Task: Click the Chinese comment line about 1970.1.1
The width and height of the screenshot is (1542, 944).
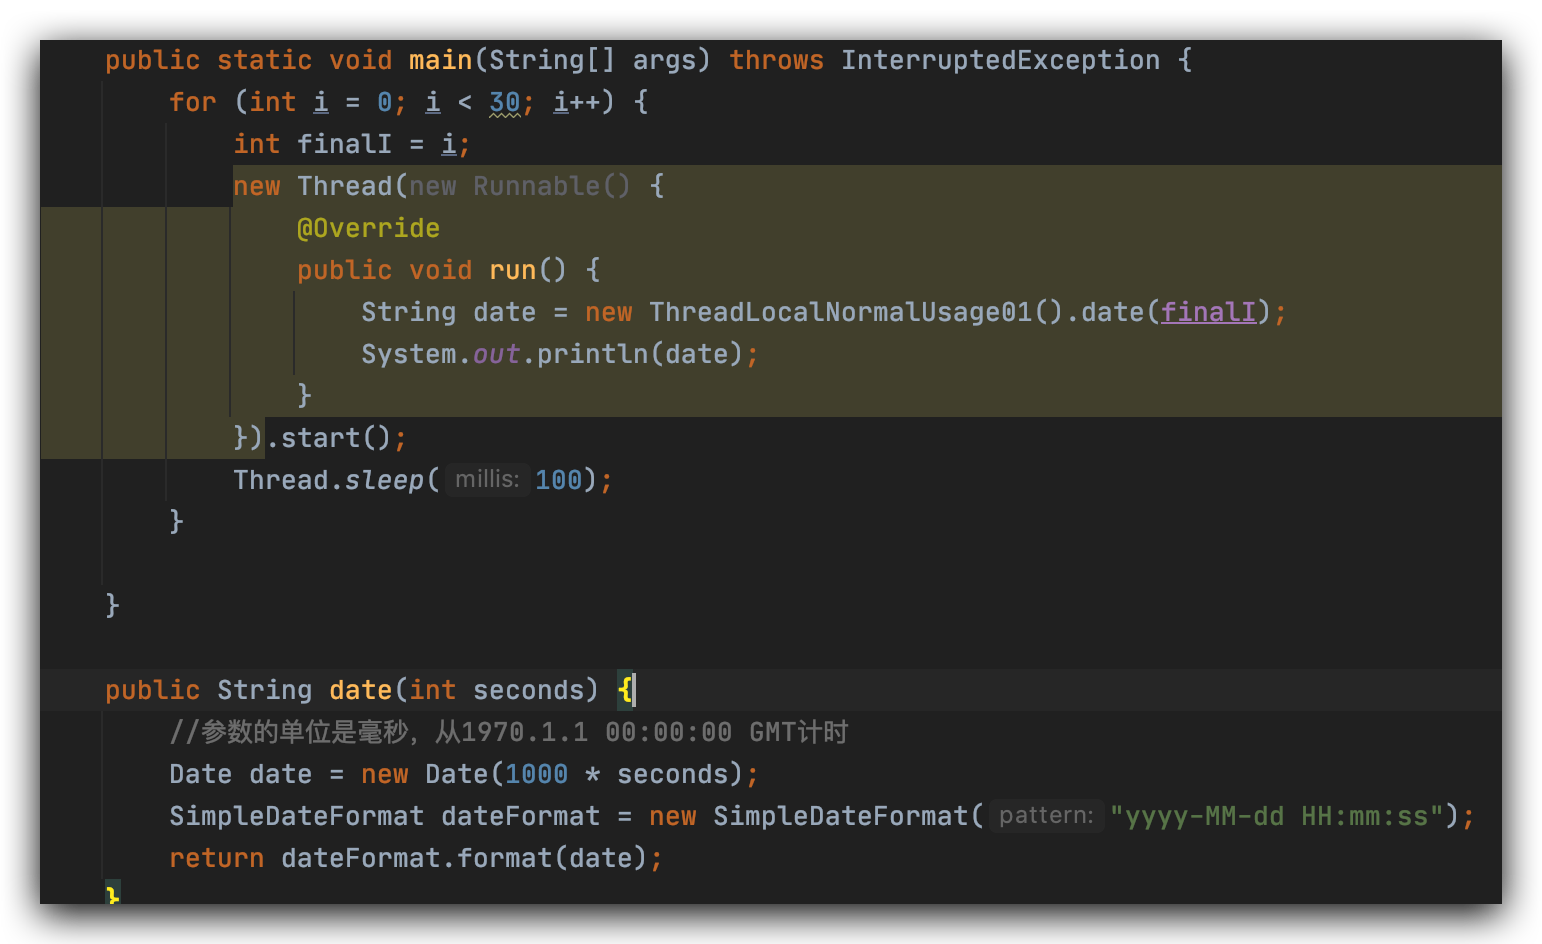Action: click(x=509, y=732)
